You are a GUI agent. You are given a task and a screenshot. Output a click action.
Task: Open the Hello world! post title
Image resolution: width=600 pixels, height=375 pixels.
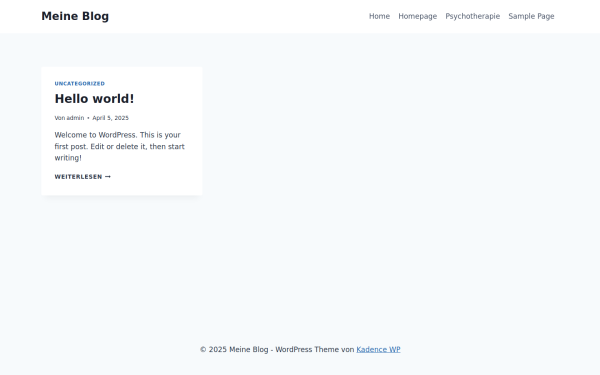(95, 99)
